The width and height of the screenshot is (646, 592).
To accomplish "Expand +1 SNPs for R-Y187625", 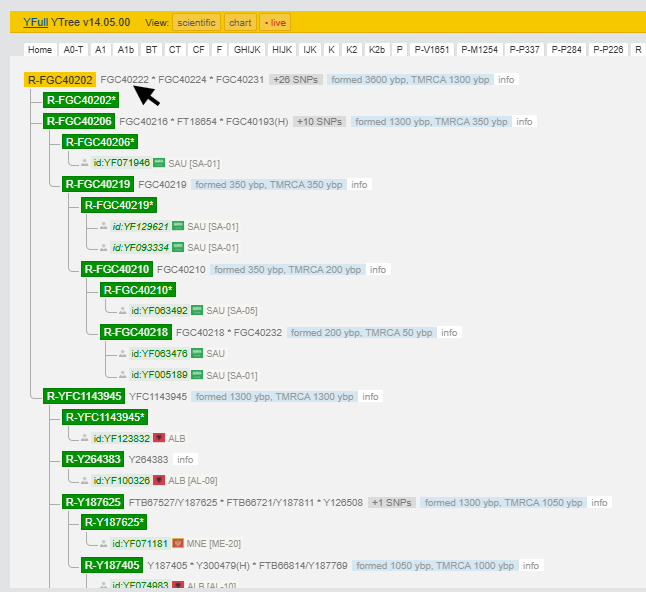I will coord(392,503).
